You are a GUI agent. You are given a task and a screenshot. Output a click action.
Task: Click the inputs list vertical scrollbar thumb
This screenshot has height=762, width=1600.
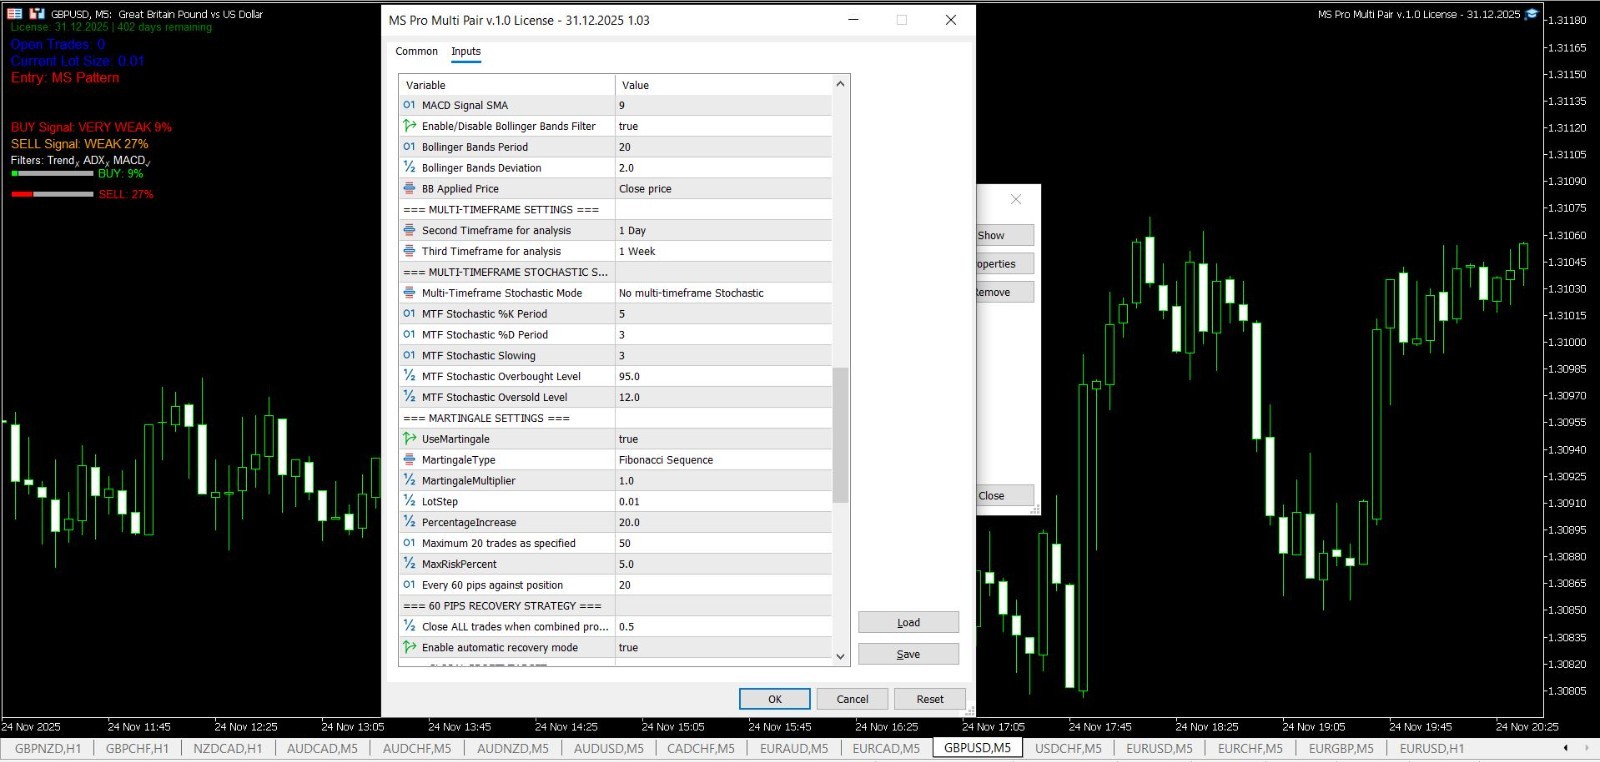click(x=840, y=434)
